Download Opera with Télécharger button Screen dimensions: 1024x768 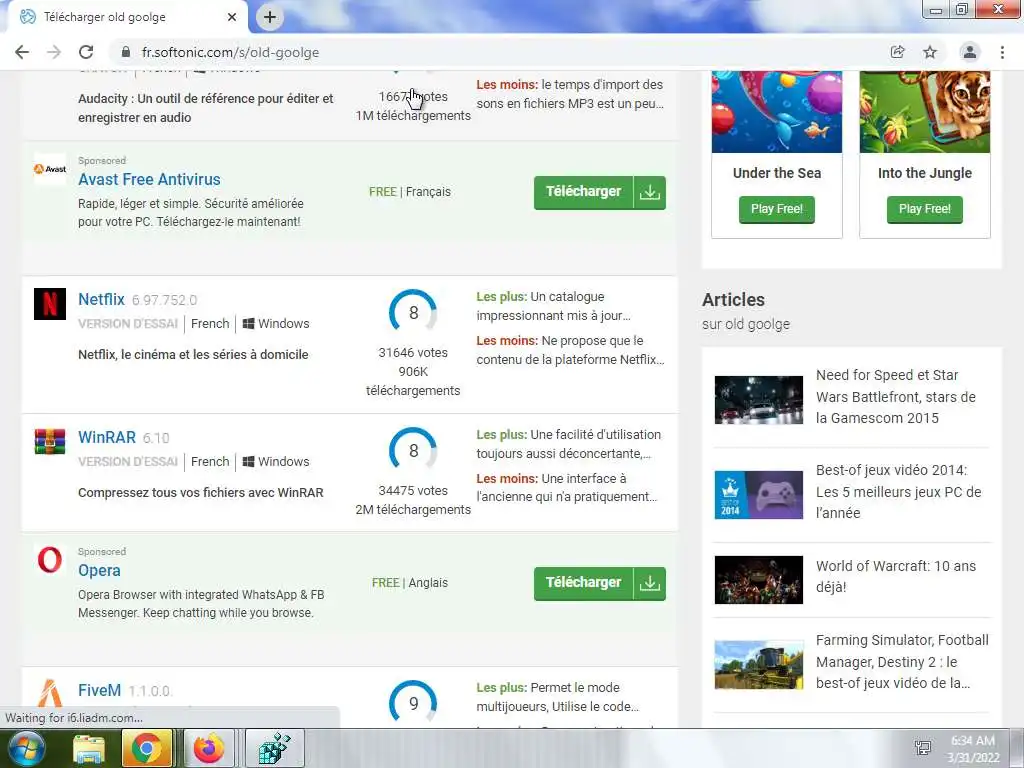pyautogui.click(x=600, y=583)
